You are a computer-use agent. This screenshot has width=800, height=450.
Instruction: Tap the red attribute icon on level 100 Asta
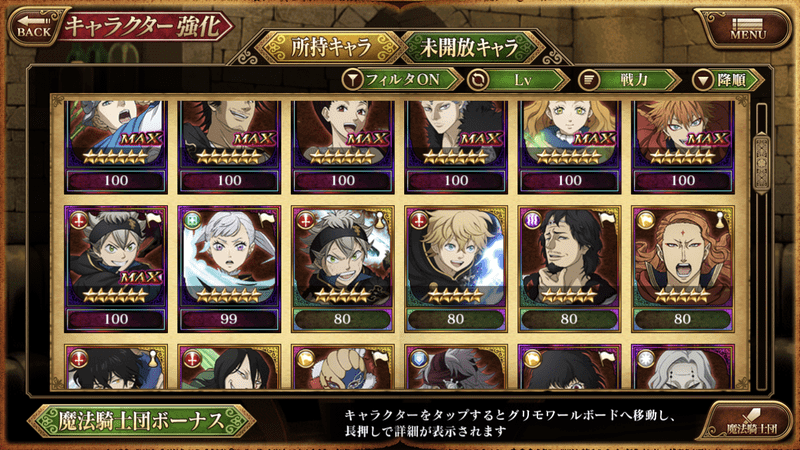pos(78,221)
